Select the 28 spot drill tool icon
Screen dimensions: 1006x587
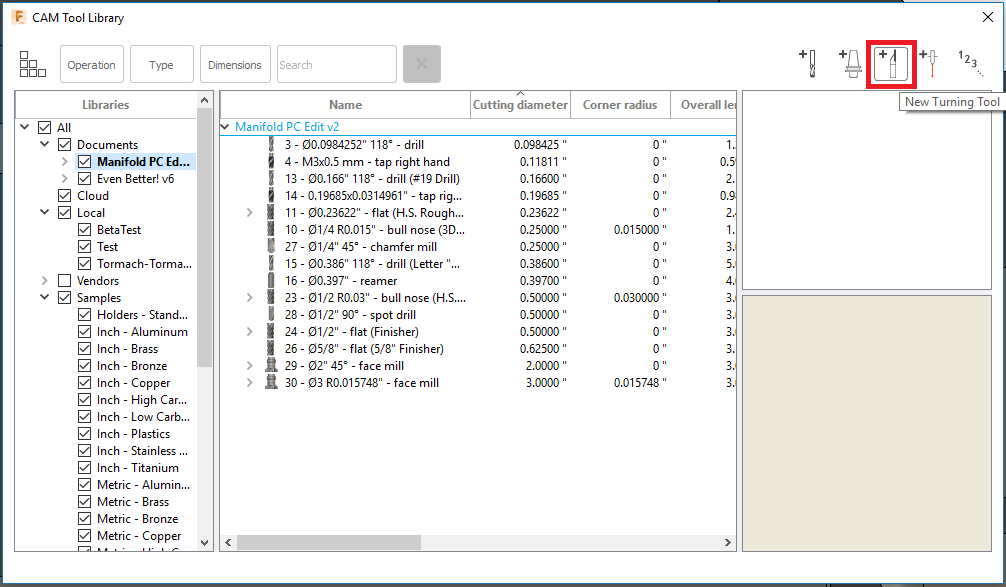(271, 315)
